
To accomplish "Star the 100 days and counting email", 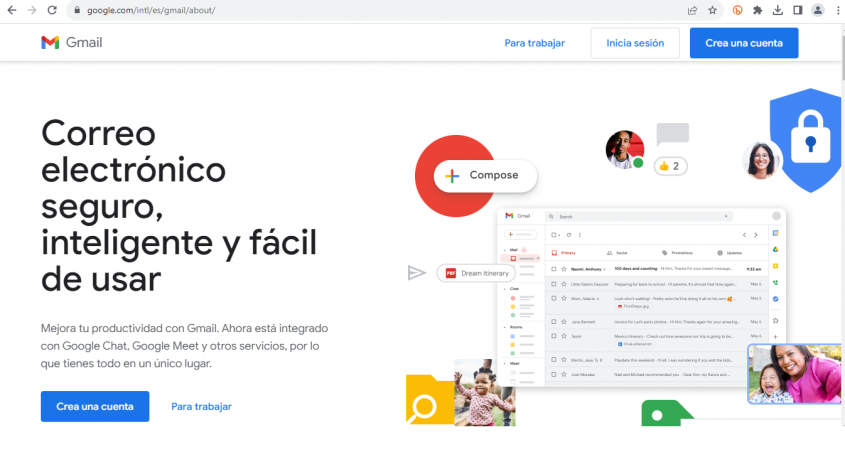I will click(x=564, y=268).
